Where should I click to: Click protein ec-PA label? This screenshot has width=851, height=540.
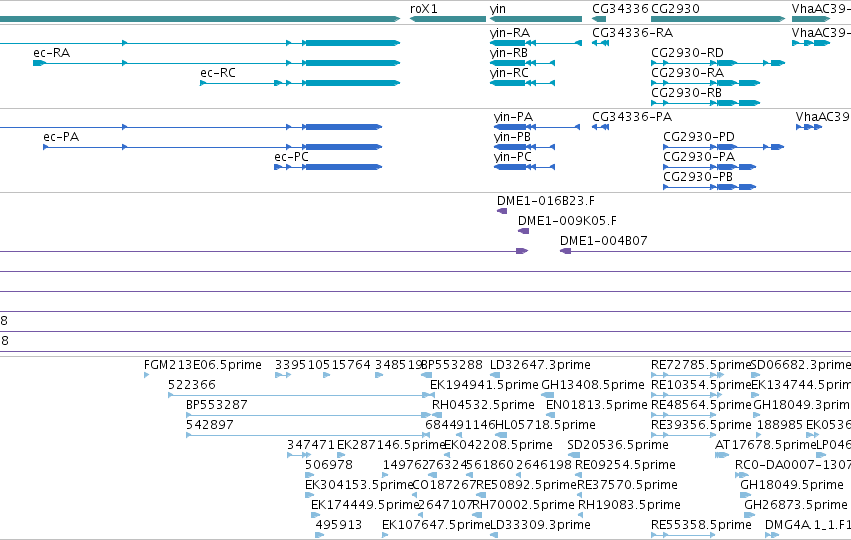61,137
